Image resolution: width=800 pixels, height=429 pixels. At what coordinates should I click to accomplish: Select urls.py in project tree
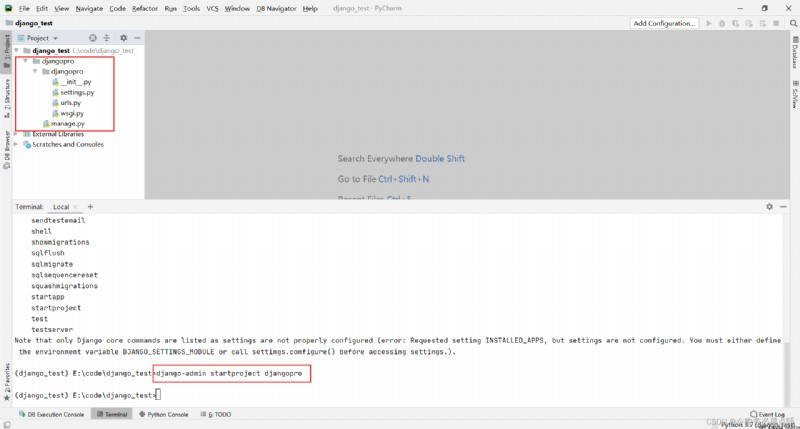coord(67,103)
